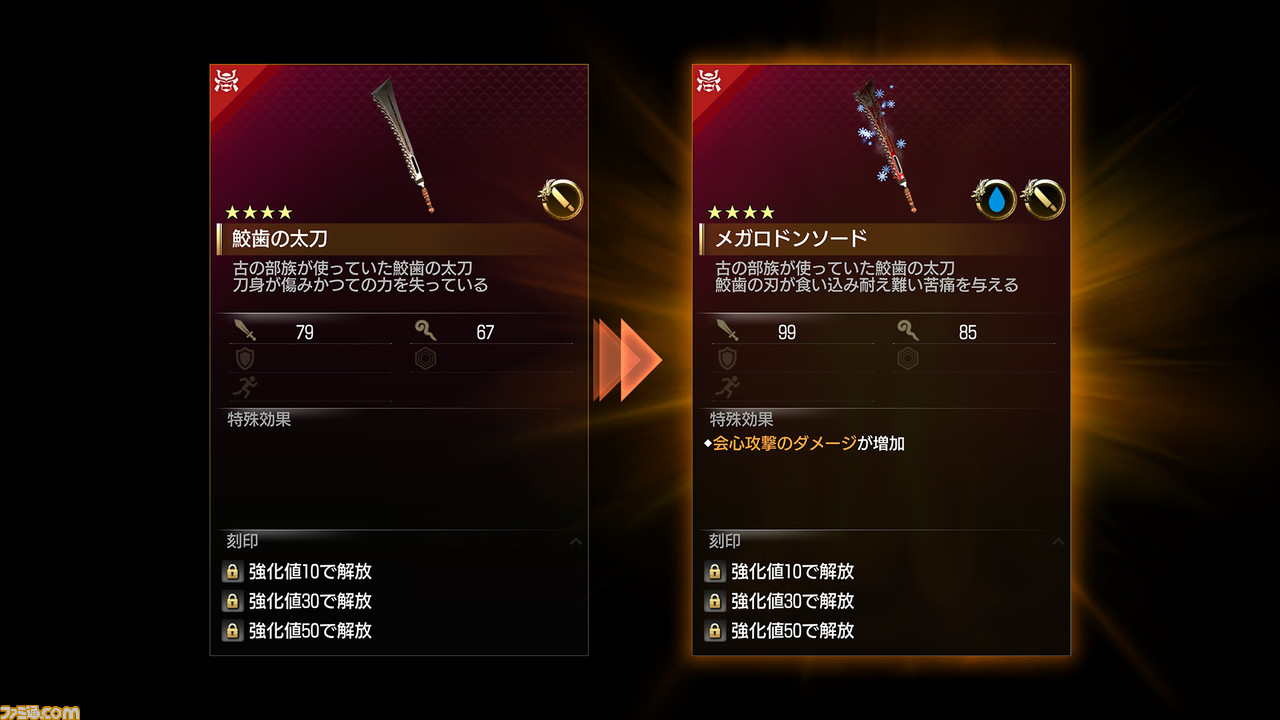Image resolution: width=1280 pixels, height=720 pixels.
Task: Select the 鮫歯の太刀 name header
Action: 400,239
